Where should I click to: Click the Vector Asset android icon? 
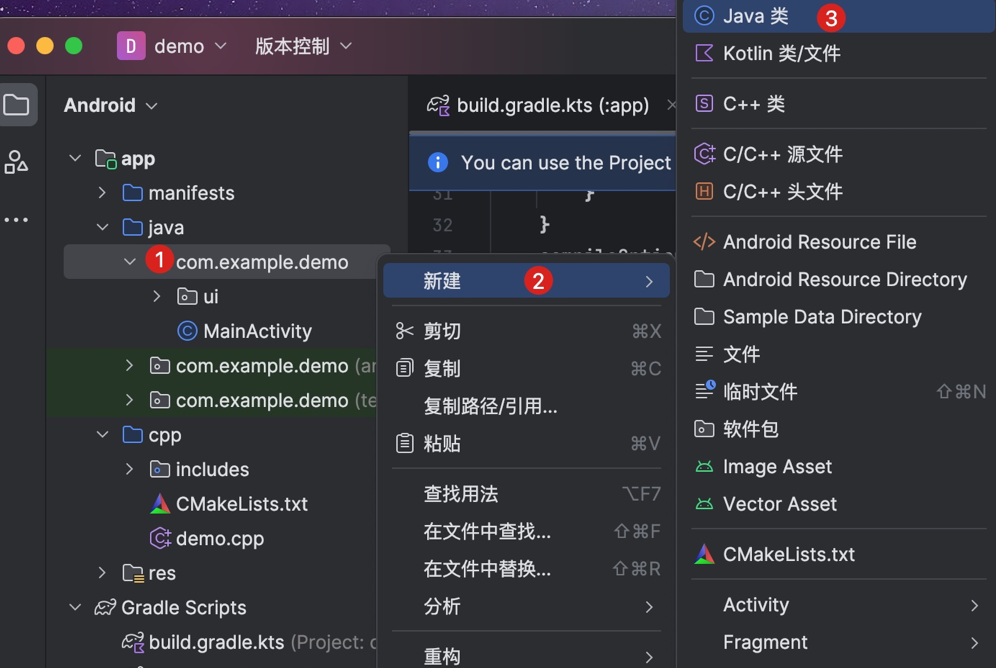coord(704,504)
